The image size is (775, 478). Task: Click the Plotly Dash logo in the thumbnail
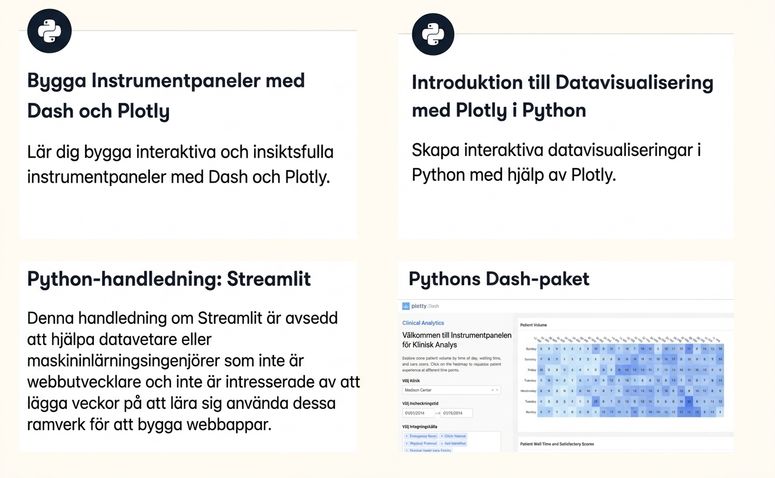coord(421,306)
